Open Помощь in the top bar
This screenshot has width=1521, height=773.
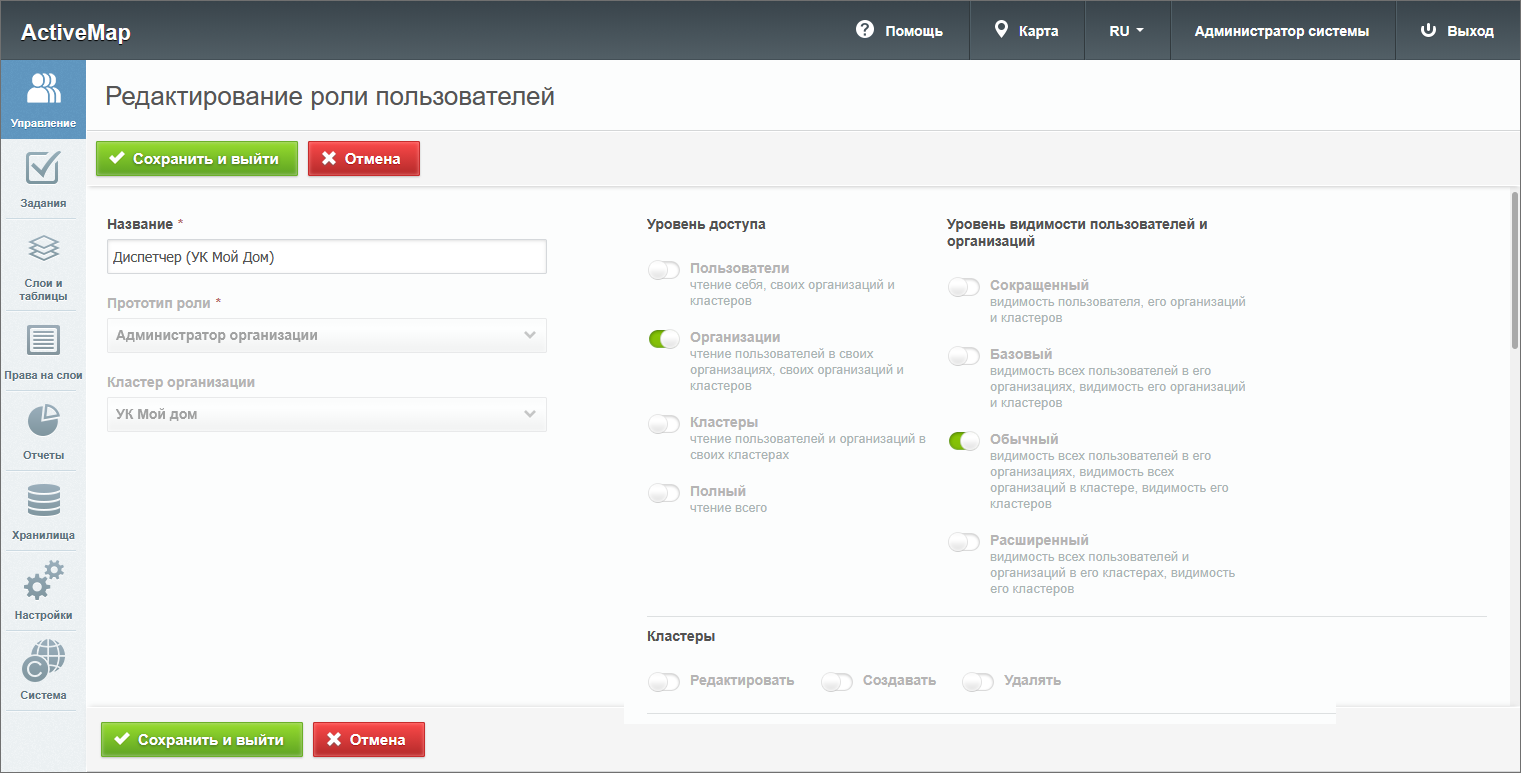tap(900, 31)
